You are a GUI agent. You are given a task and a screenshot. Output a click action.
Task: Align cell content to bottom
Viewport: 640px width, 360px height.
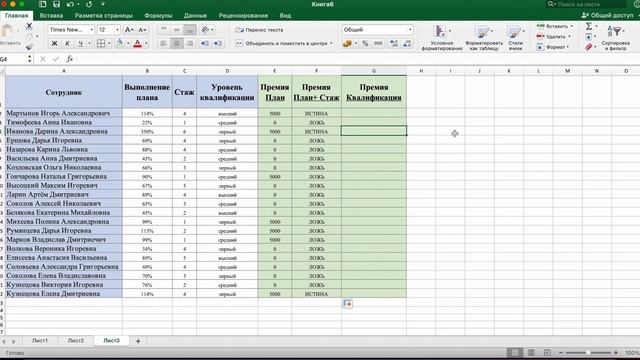[x=189, y=30]
